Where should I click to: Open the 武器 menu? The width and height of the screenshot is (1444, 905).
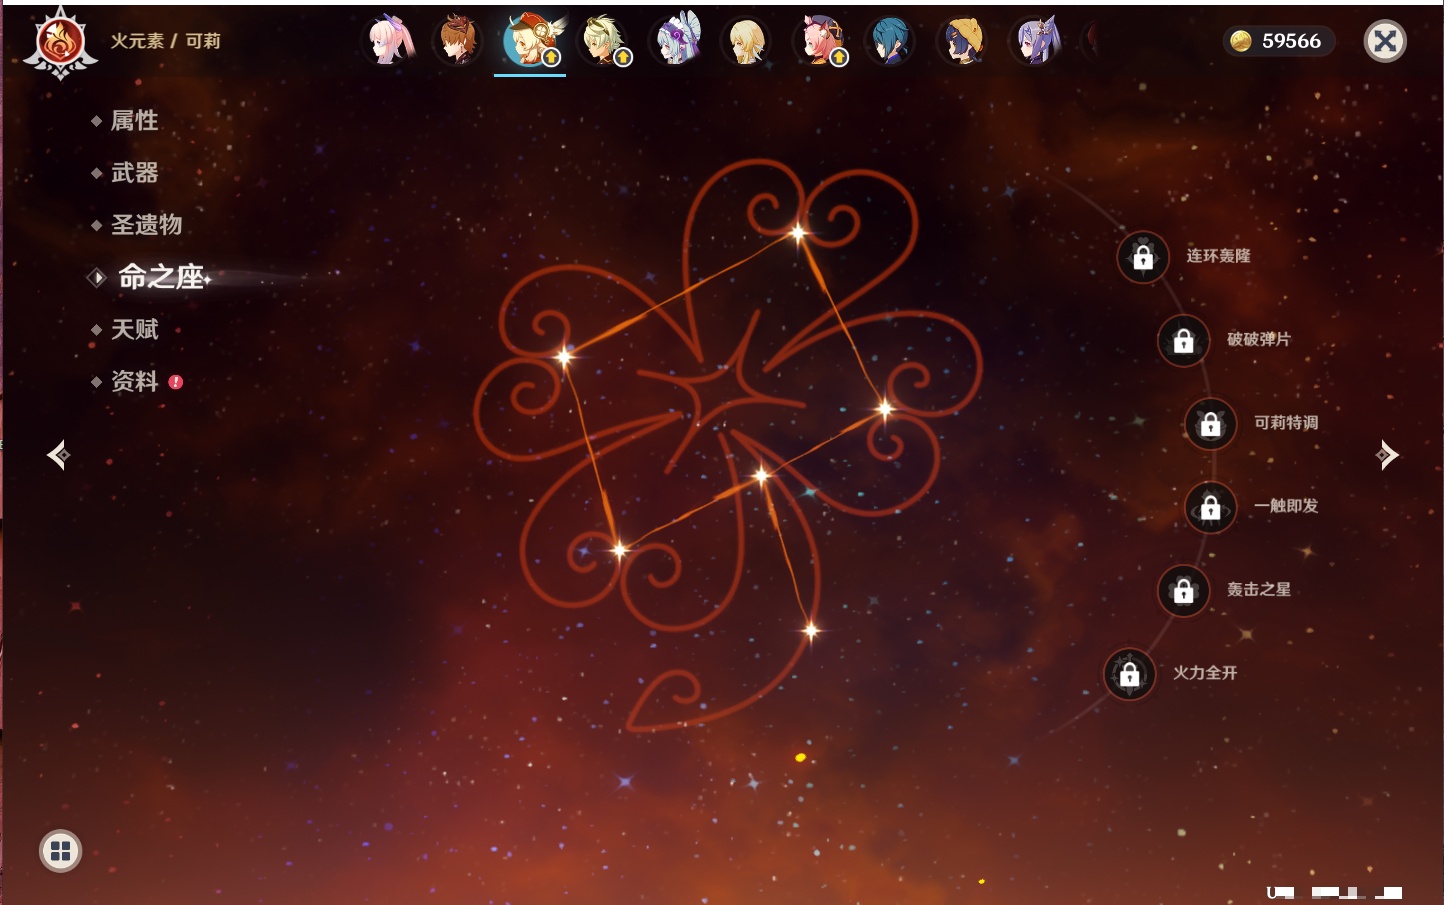pyautogui.click(x=134, y=173)
